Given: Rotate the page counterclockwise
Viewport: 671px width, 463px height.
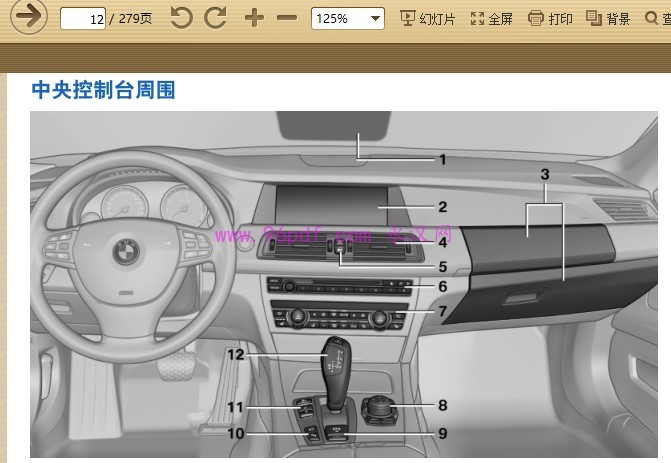Looking at the screenshot, I should coord(181,18).
